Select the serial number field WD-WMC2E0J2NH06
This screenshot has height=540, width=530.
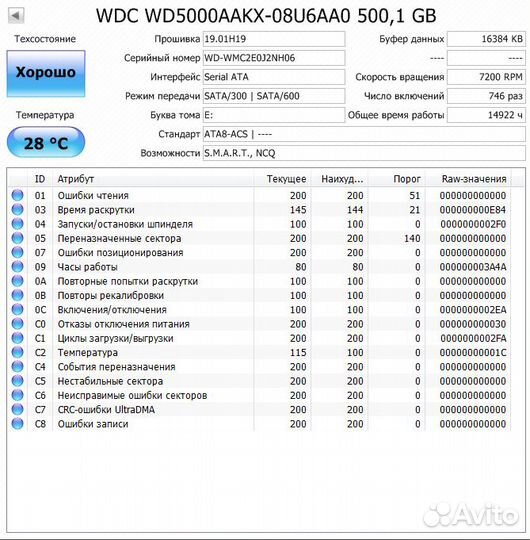pyautogui.click(x=274, y=58)
